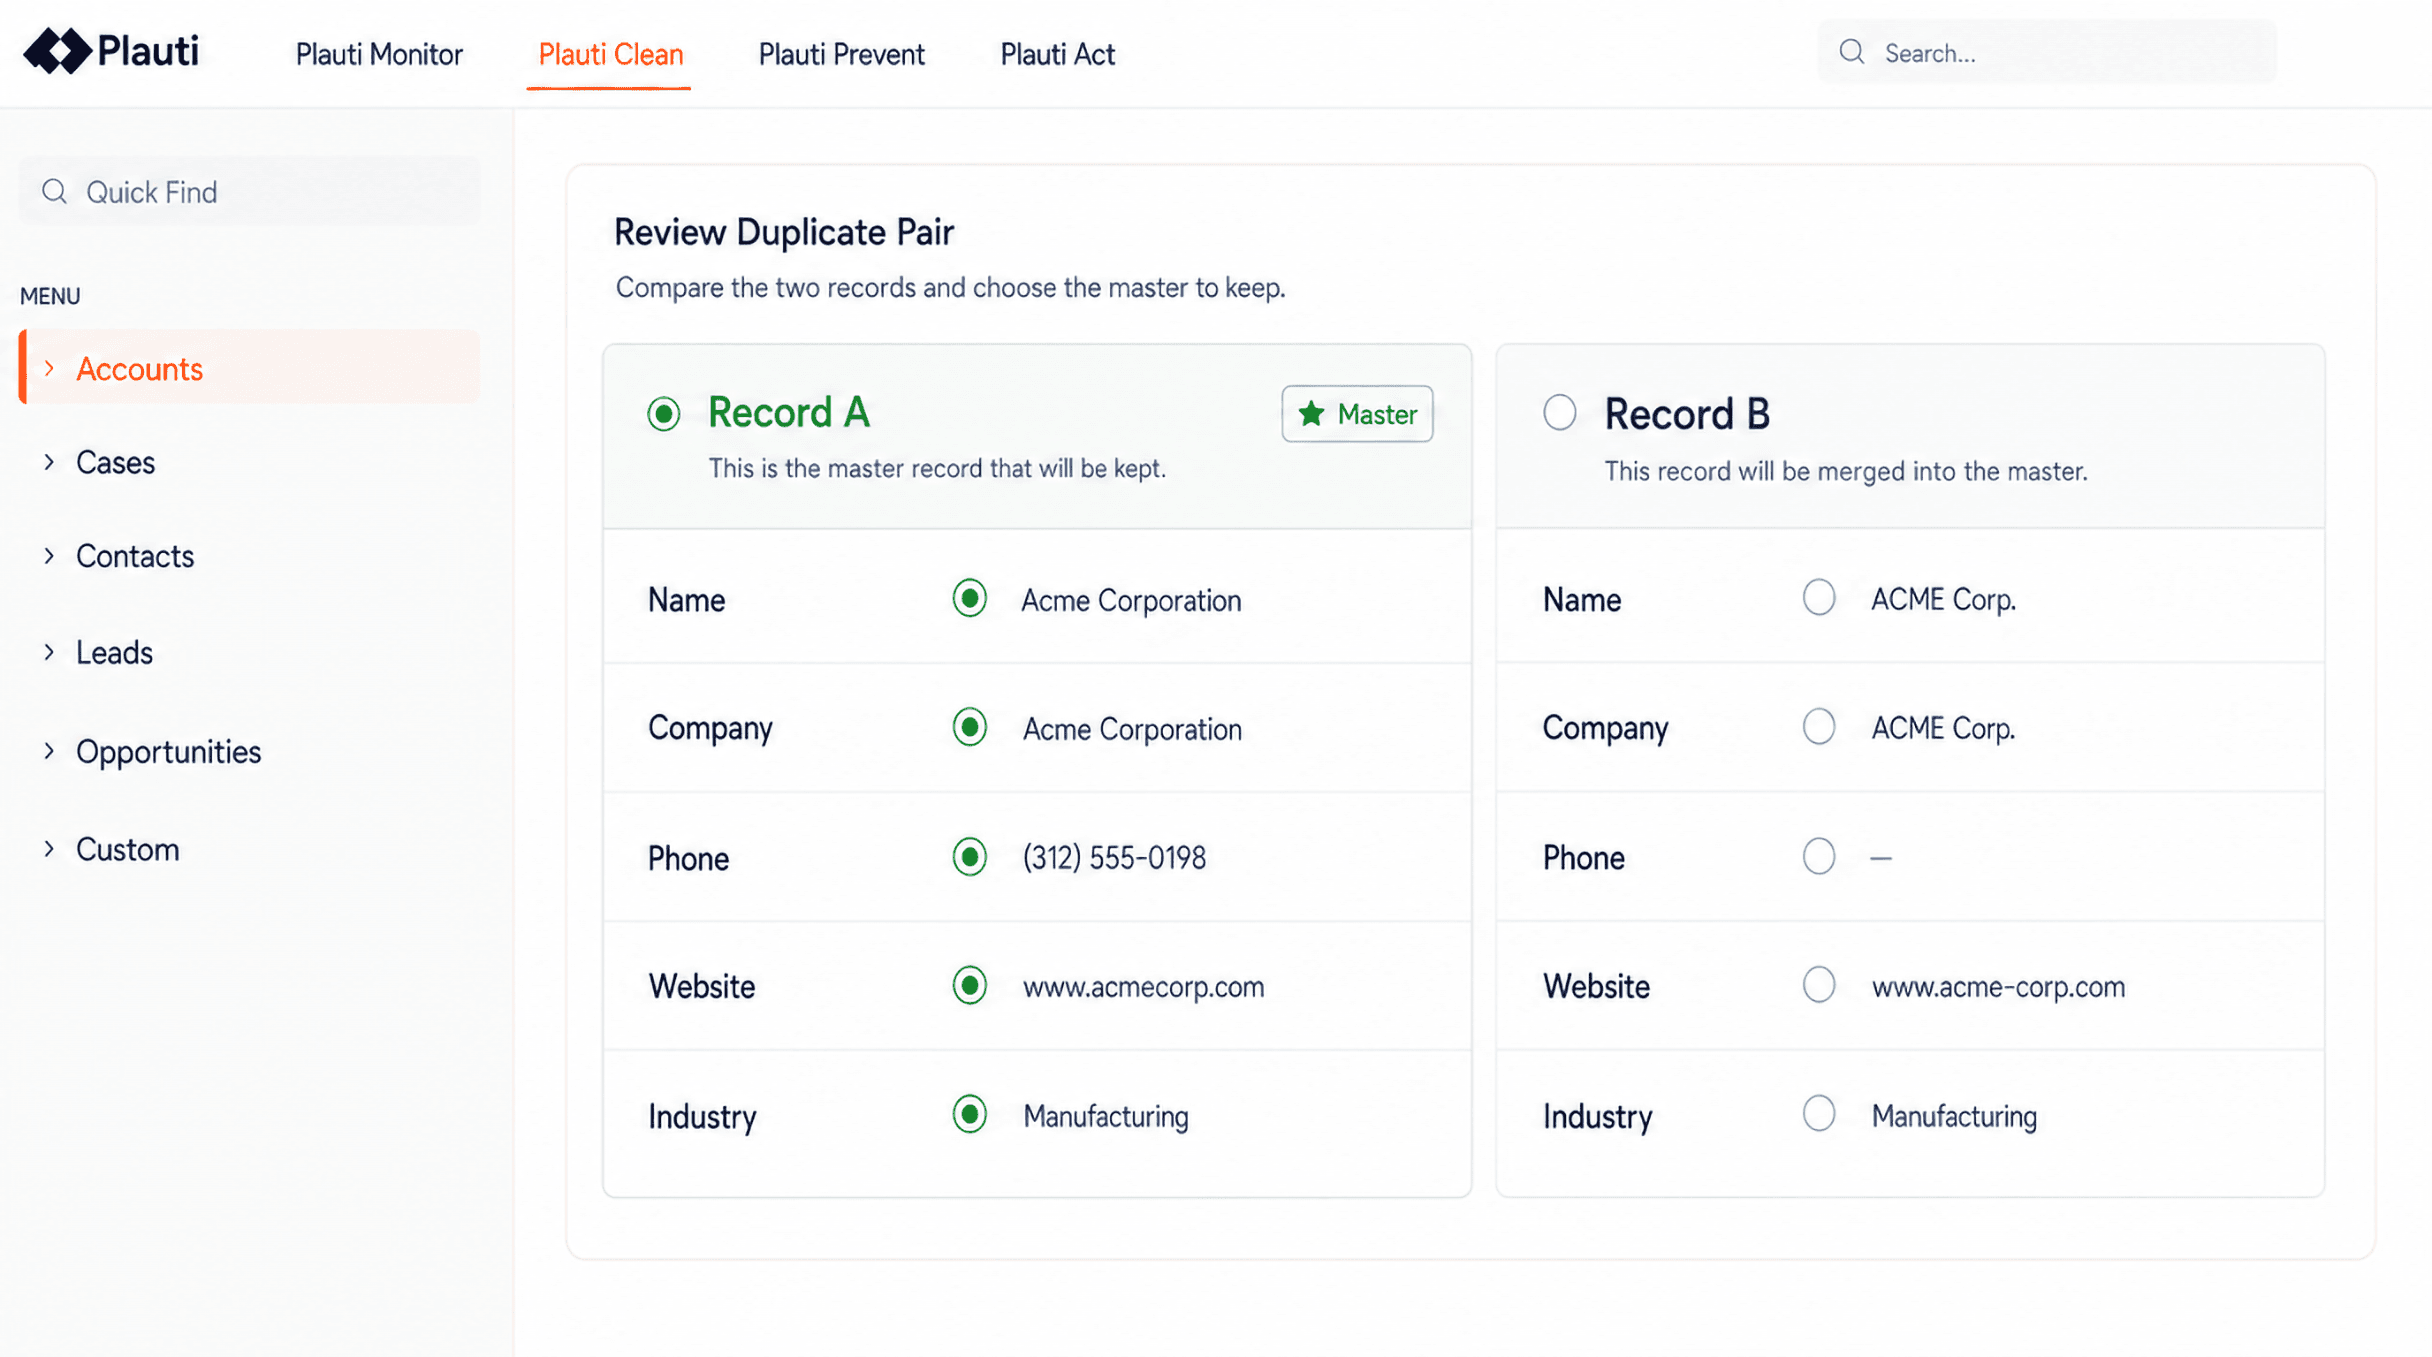This screenshot has width=2432, height=1357.
Task: Choose Record A's Company radio button
Action: pyautogui.click(x=969, y=727)
